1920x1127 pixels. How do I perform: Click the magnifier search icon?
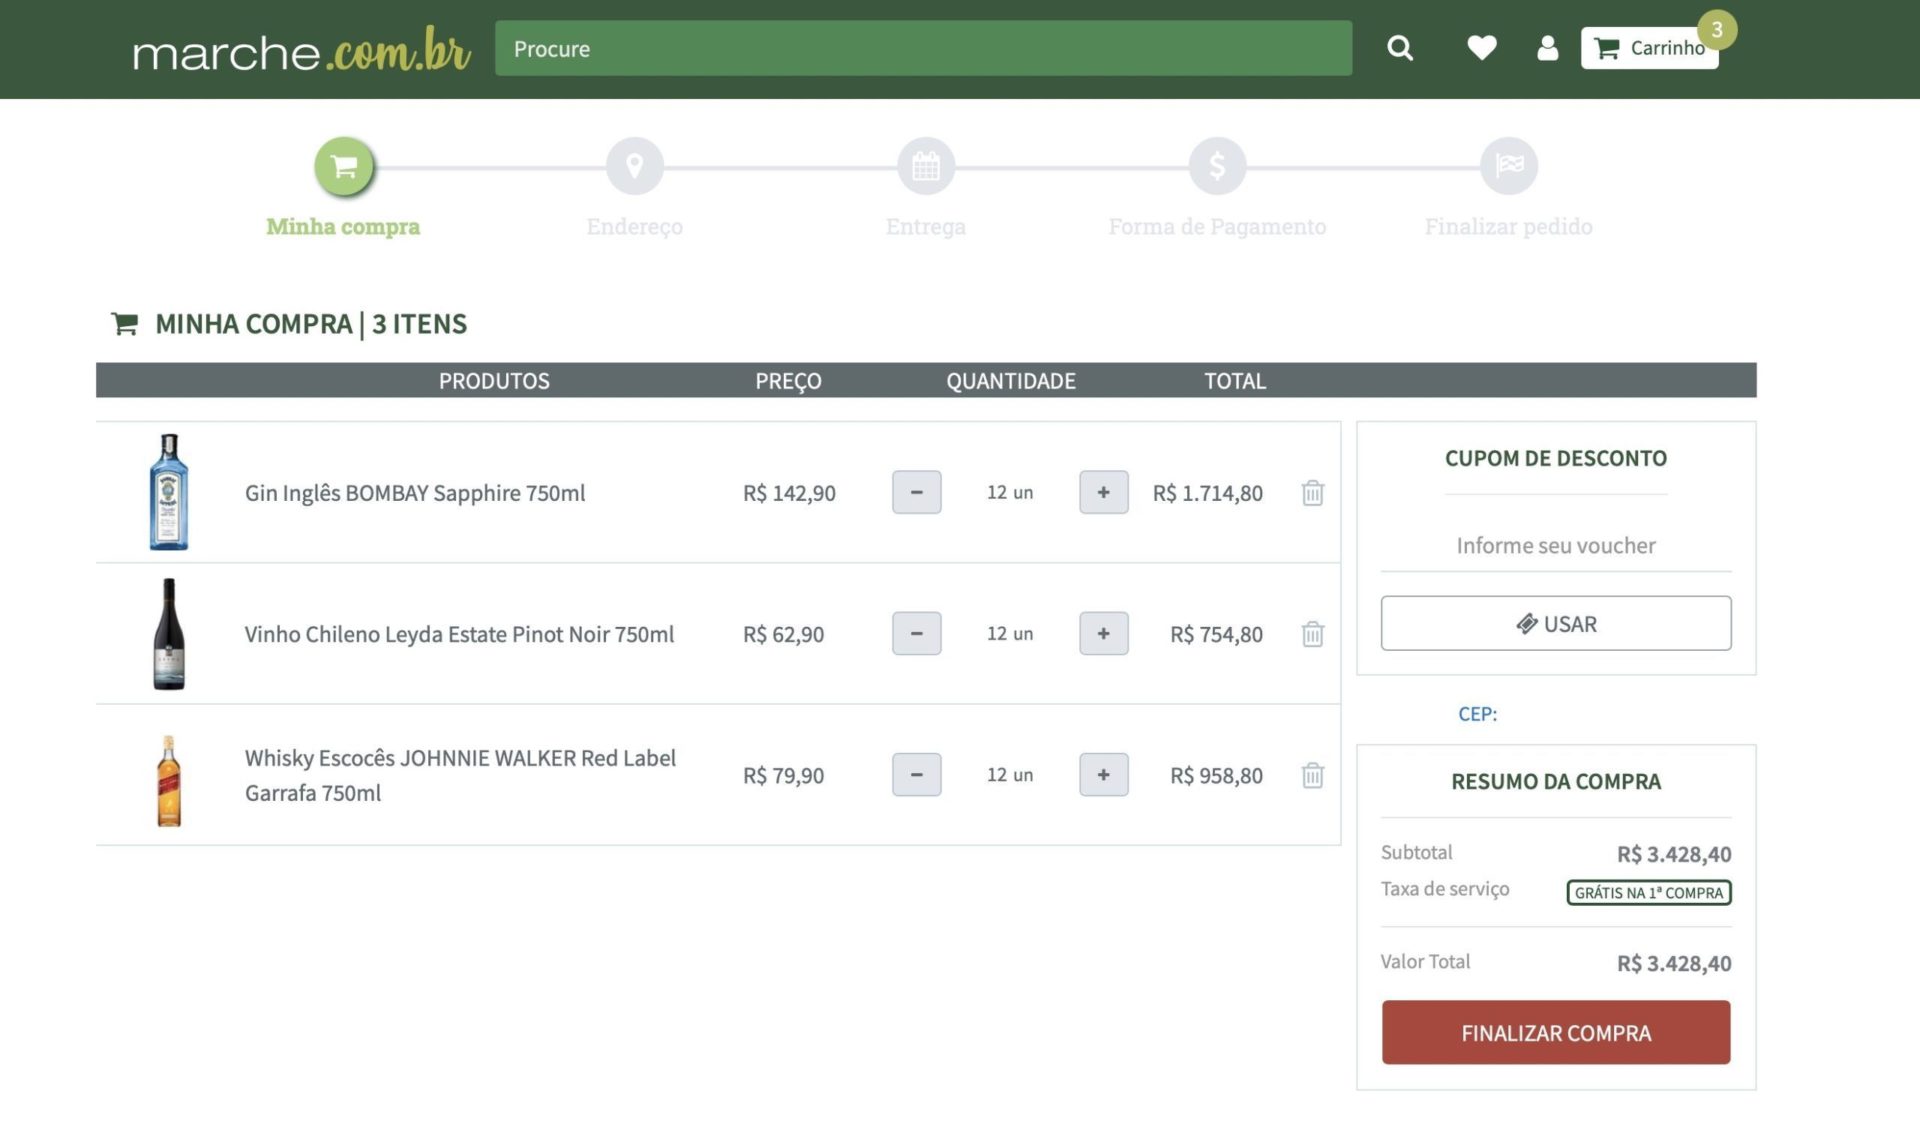tap(1400, 48)
